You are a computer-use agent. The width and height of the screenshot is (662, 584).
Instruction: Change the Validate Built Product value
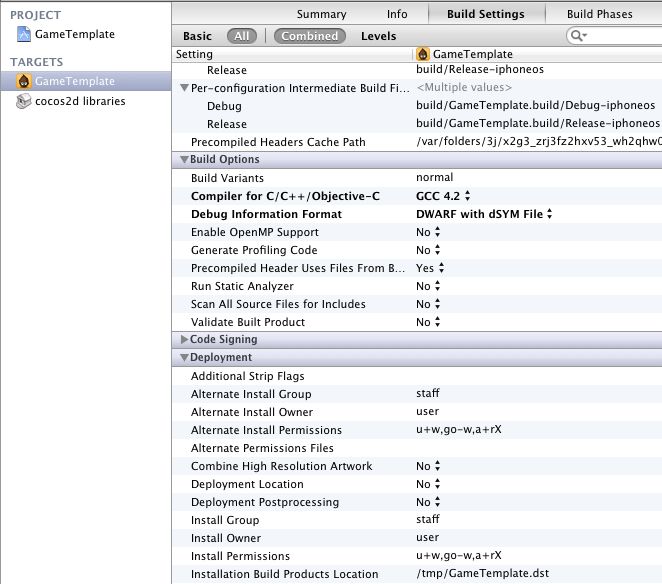coord(428,322)
